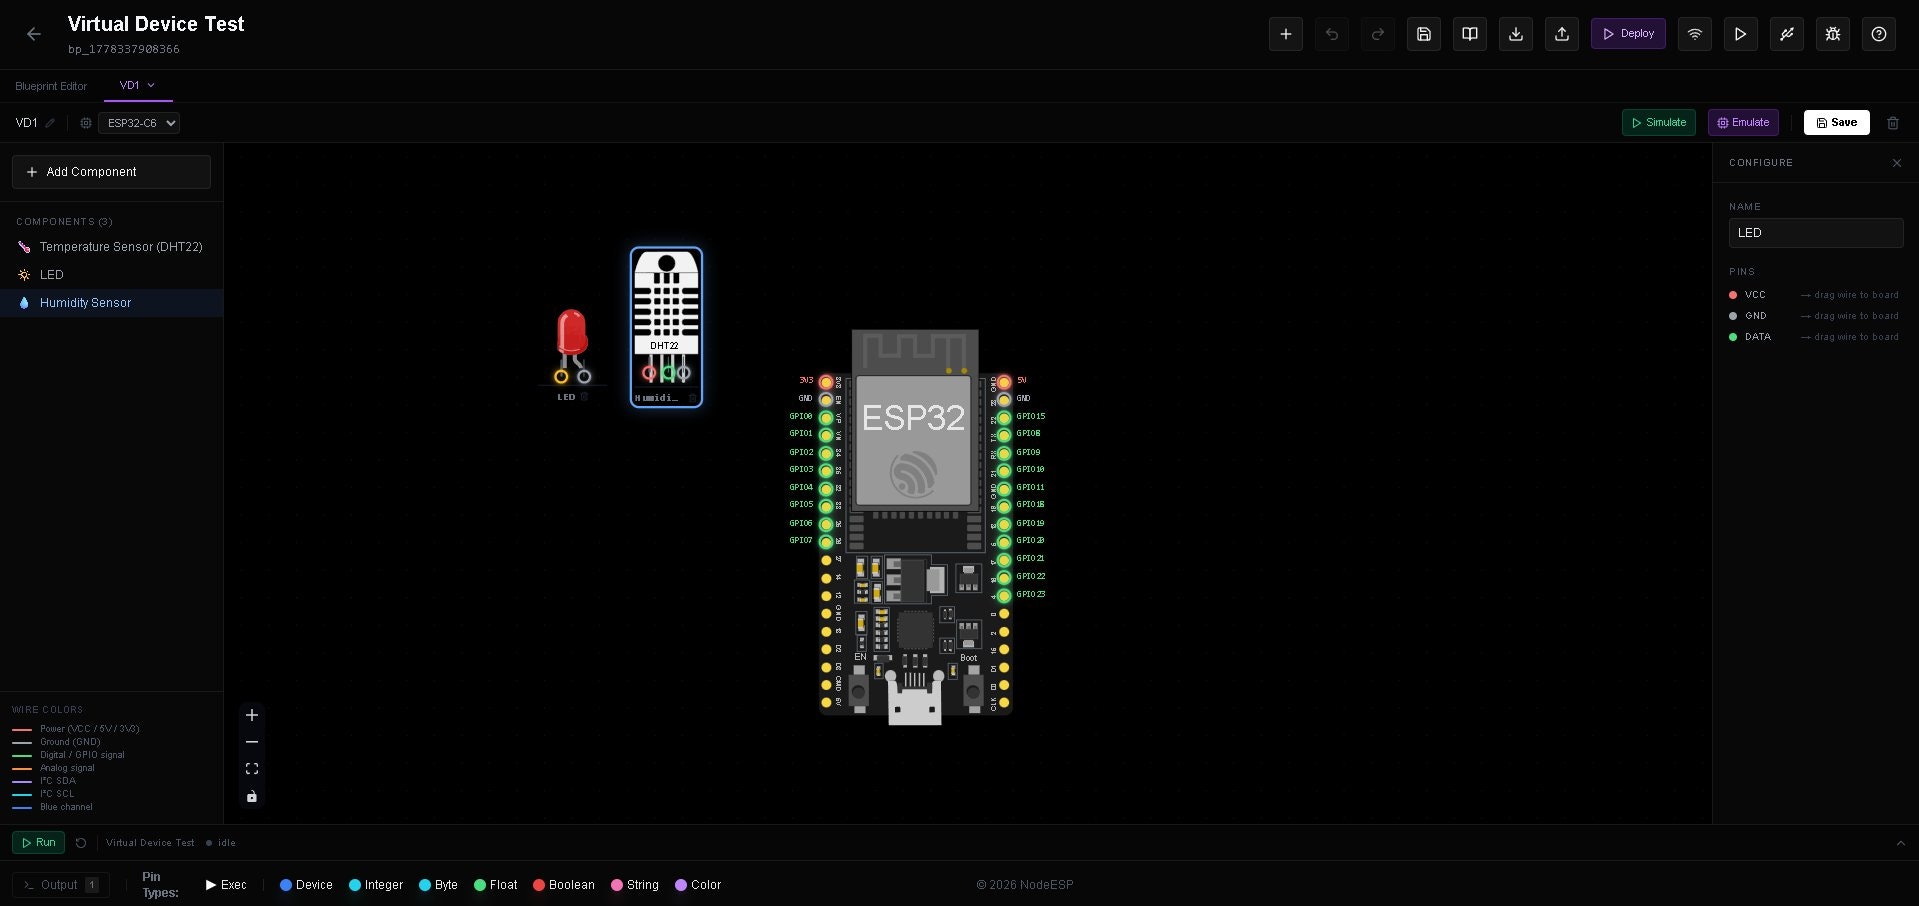Screen dimensions: 1919x906
Task: Click the LED's gray cathode pin
Action: [584, 376]
